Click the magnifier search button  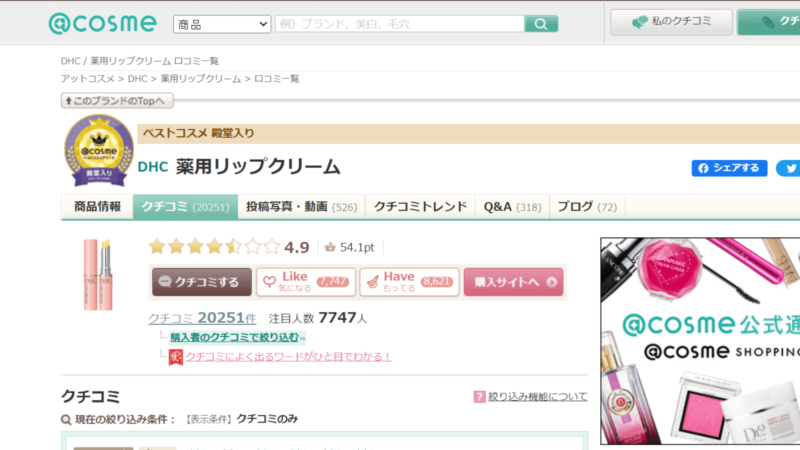click(541, 24)
